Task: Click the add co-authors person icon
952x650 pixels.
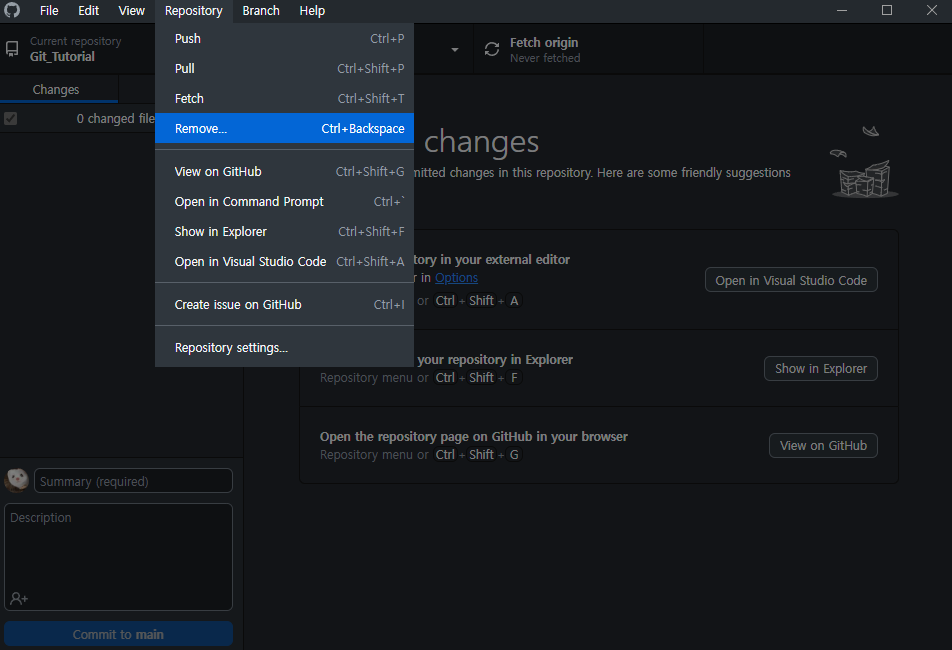Action: pyautogui.click(x=19, y=599)
